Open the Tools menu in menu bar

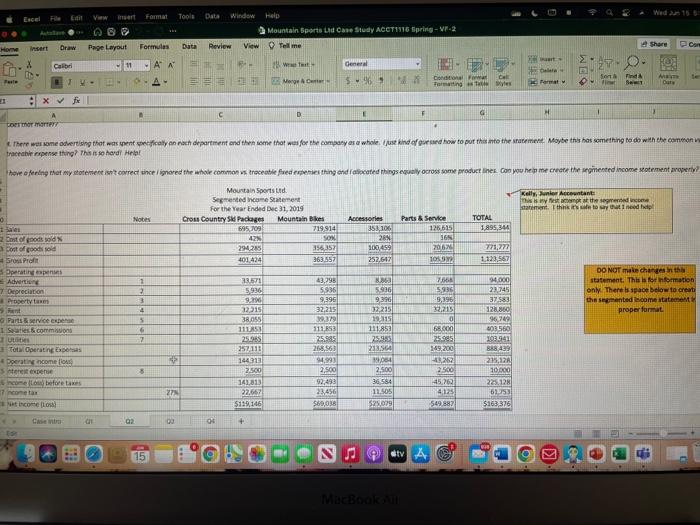[186, 16]
